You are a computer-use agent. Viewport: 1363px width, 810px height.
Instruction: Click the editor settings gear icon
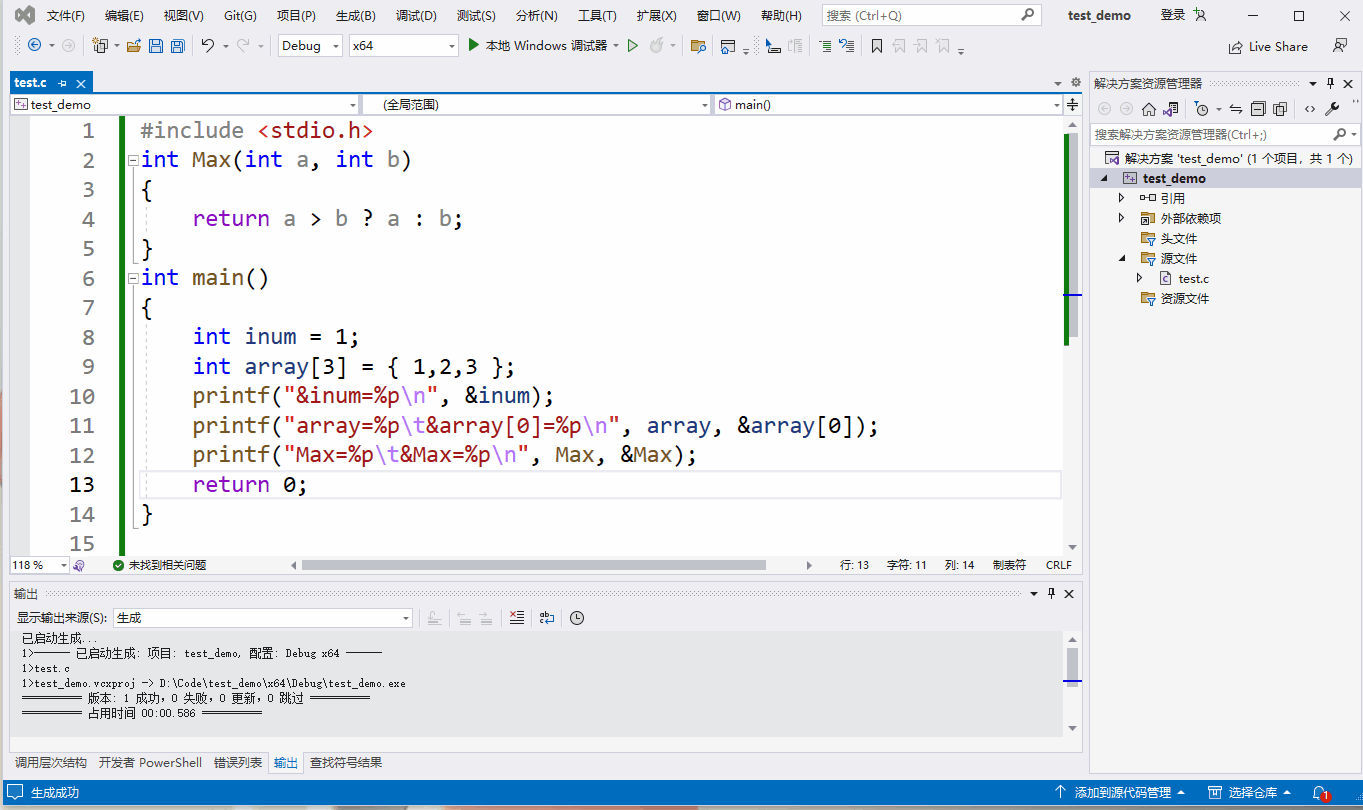[x=1076, y=83]
